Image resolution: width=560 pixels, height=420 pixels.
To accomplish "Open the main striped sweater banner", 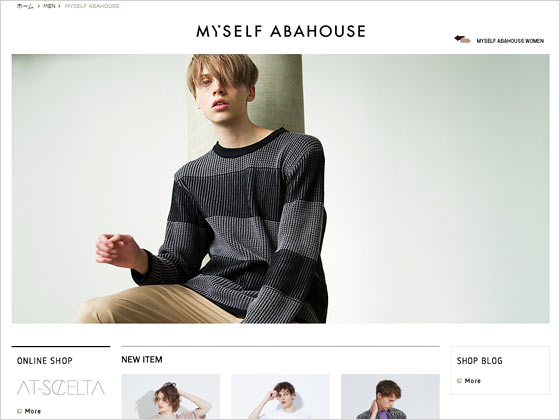I will coord(280,189).
